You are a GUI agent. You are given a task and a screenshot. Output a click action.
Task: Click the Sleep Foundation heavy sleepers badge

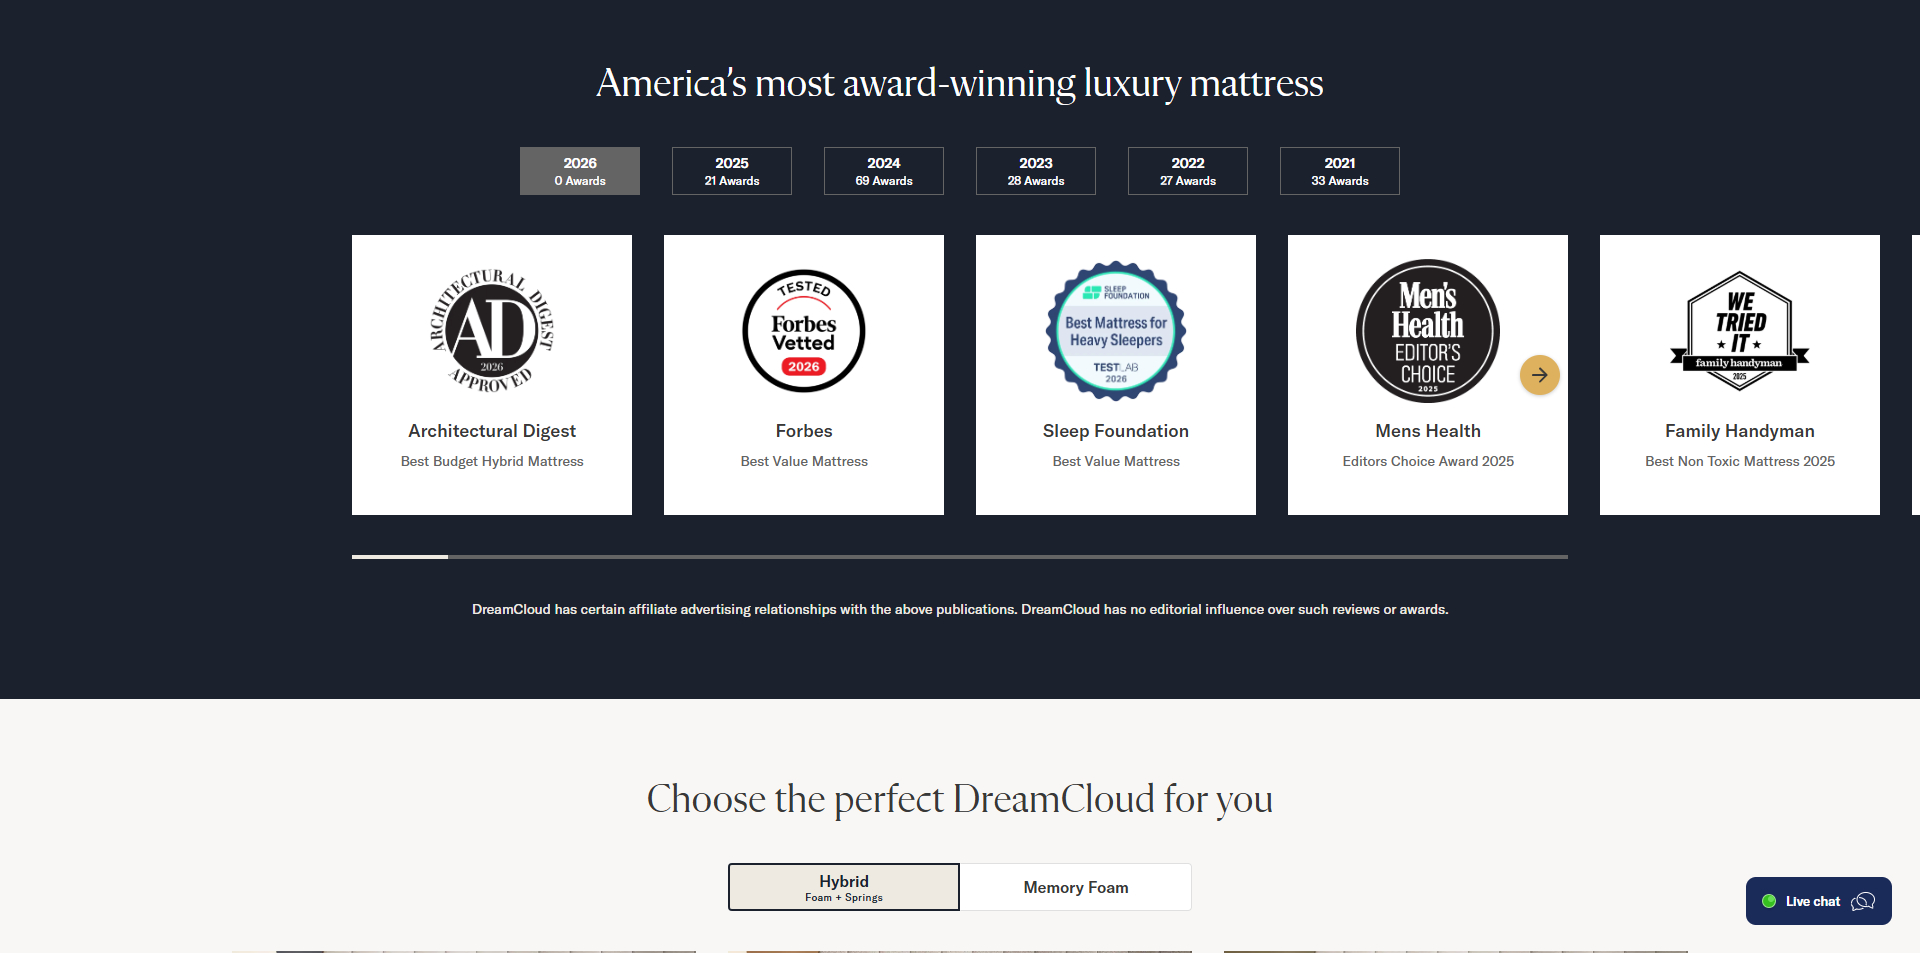click(1115, 331)
